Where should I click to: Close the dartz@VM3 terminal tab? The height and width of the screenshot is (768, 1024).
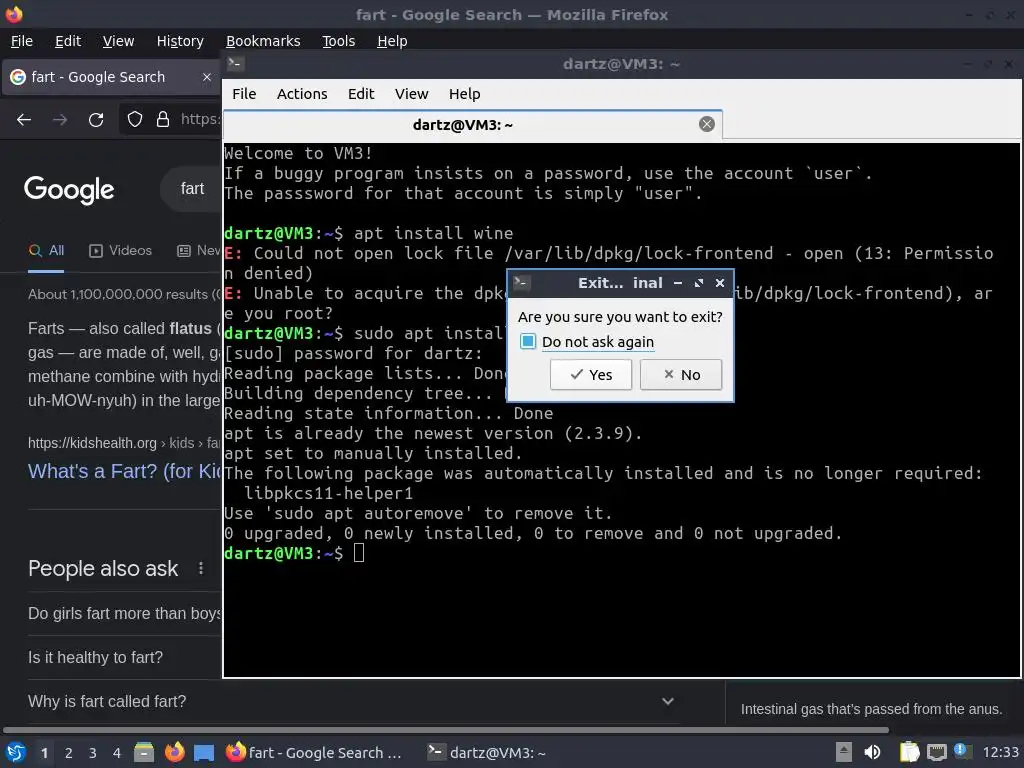click(707, 124)
